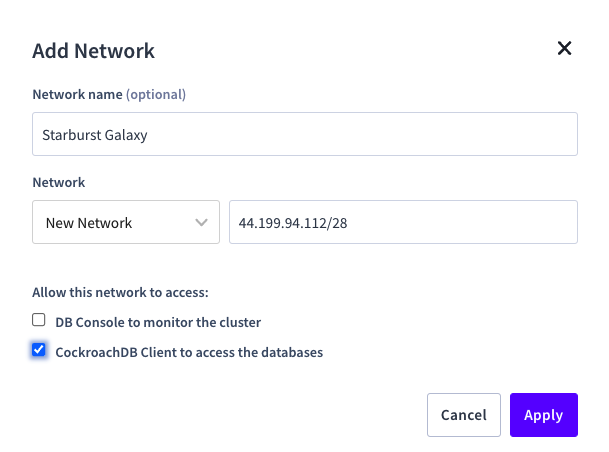Click the 'DB Console to monitor the cluster' label
The image size is (609, 452).
pos(158,323)
